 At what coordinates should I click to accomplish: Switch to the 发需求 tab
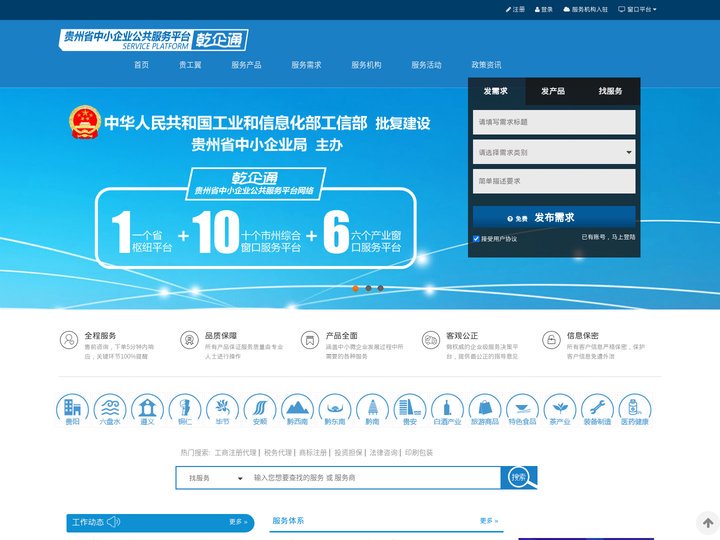(496, 91)
